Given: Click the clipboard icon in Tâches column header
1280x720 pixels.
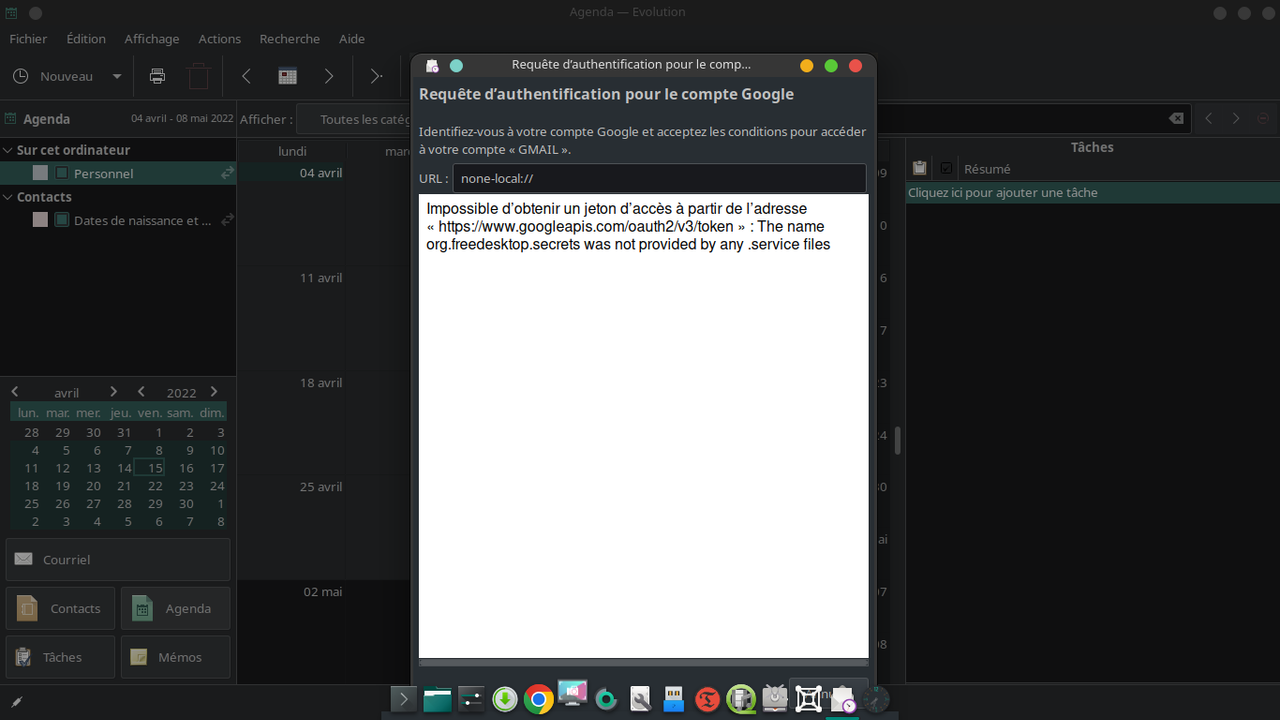Looking at the screenshot, I should tap(920, 168).
